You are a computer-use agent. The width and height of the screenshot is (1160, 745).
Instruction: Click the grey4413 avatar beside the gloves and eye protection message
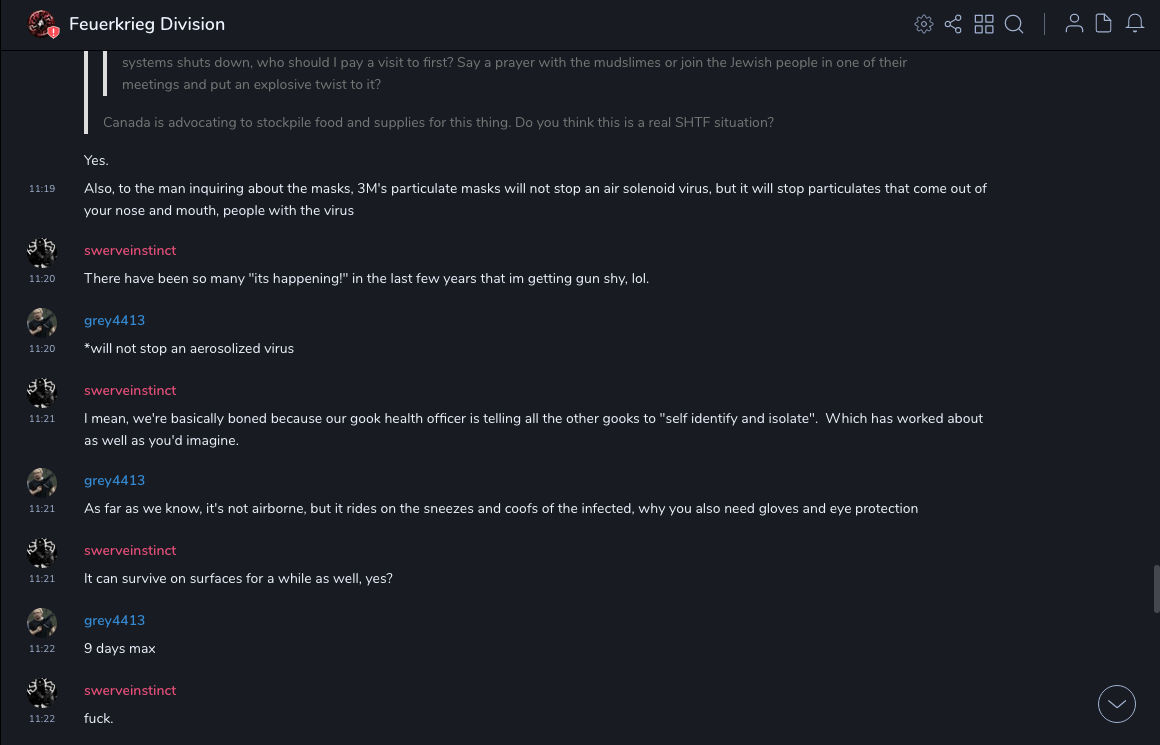42,483
